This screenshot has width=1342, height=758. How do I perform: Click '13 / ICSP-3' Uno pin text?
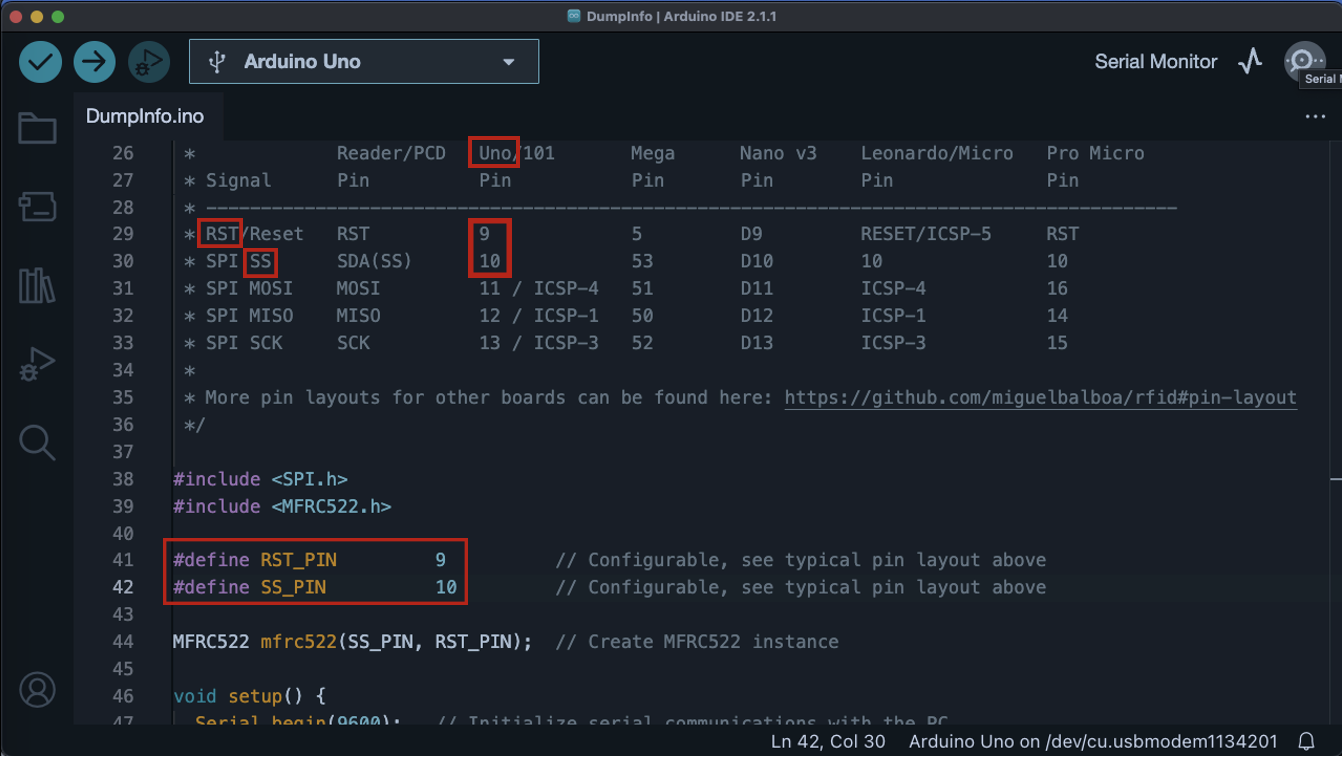539,342
